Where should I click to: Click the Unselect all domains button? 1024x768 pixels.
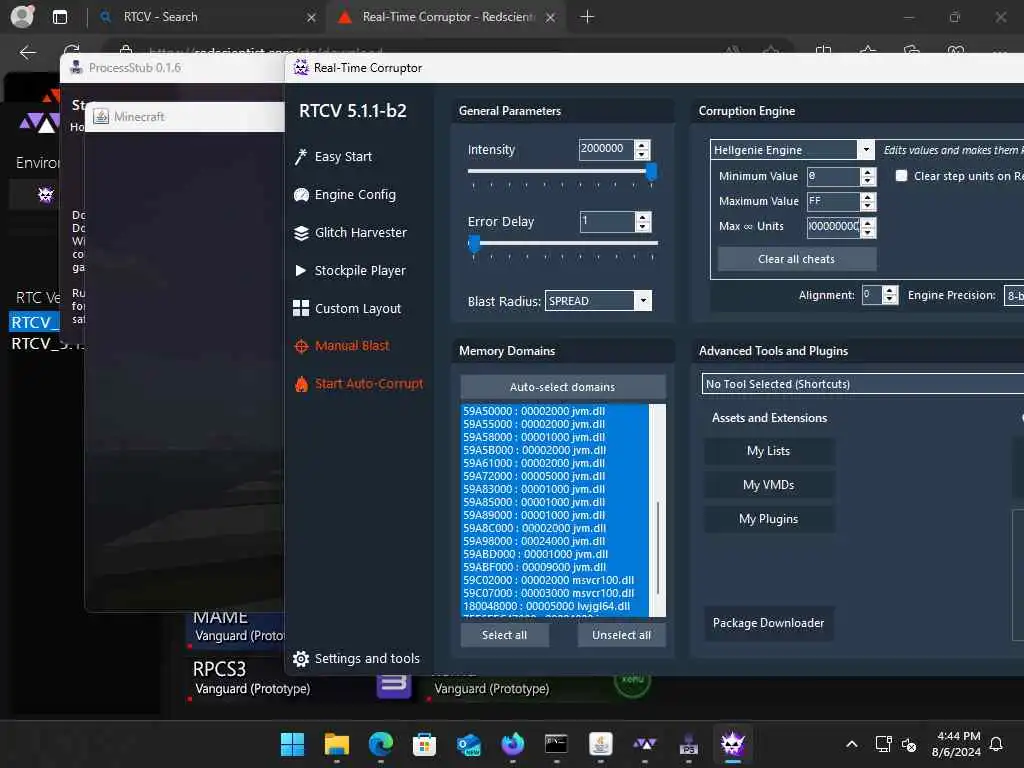(622, 635)
